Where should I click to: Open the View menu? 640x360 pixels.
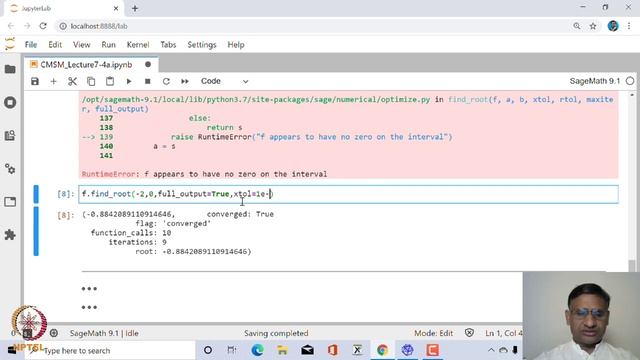[x=82, y=44]
